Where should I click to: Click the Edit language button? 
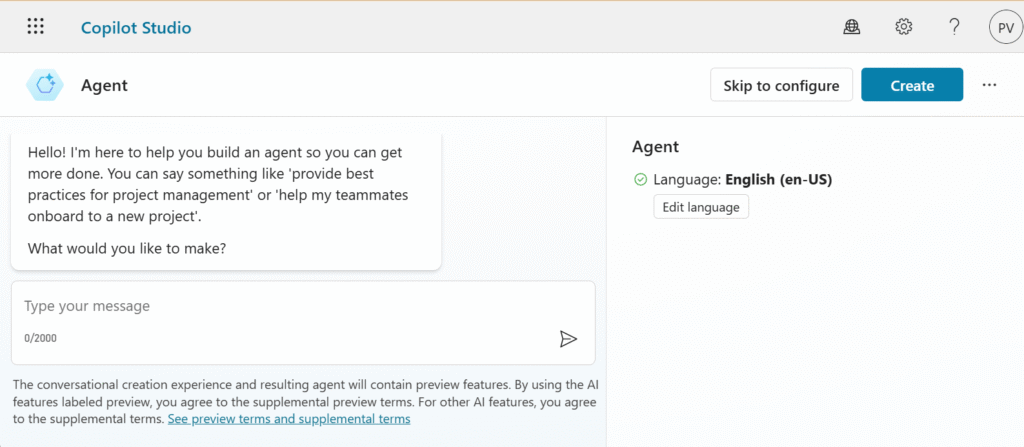[701, 207]
